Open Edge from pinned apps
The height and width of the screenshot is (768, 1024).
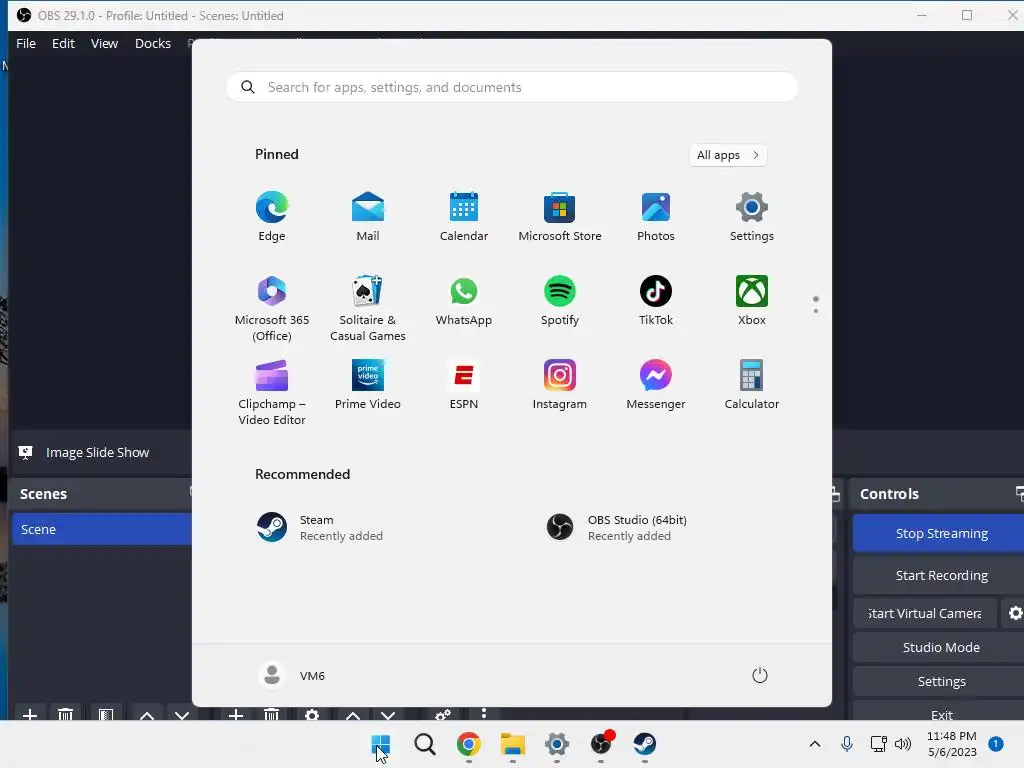272,217
